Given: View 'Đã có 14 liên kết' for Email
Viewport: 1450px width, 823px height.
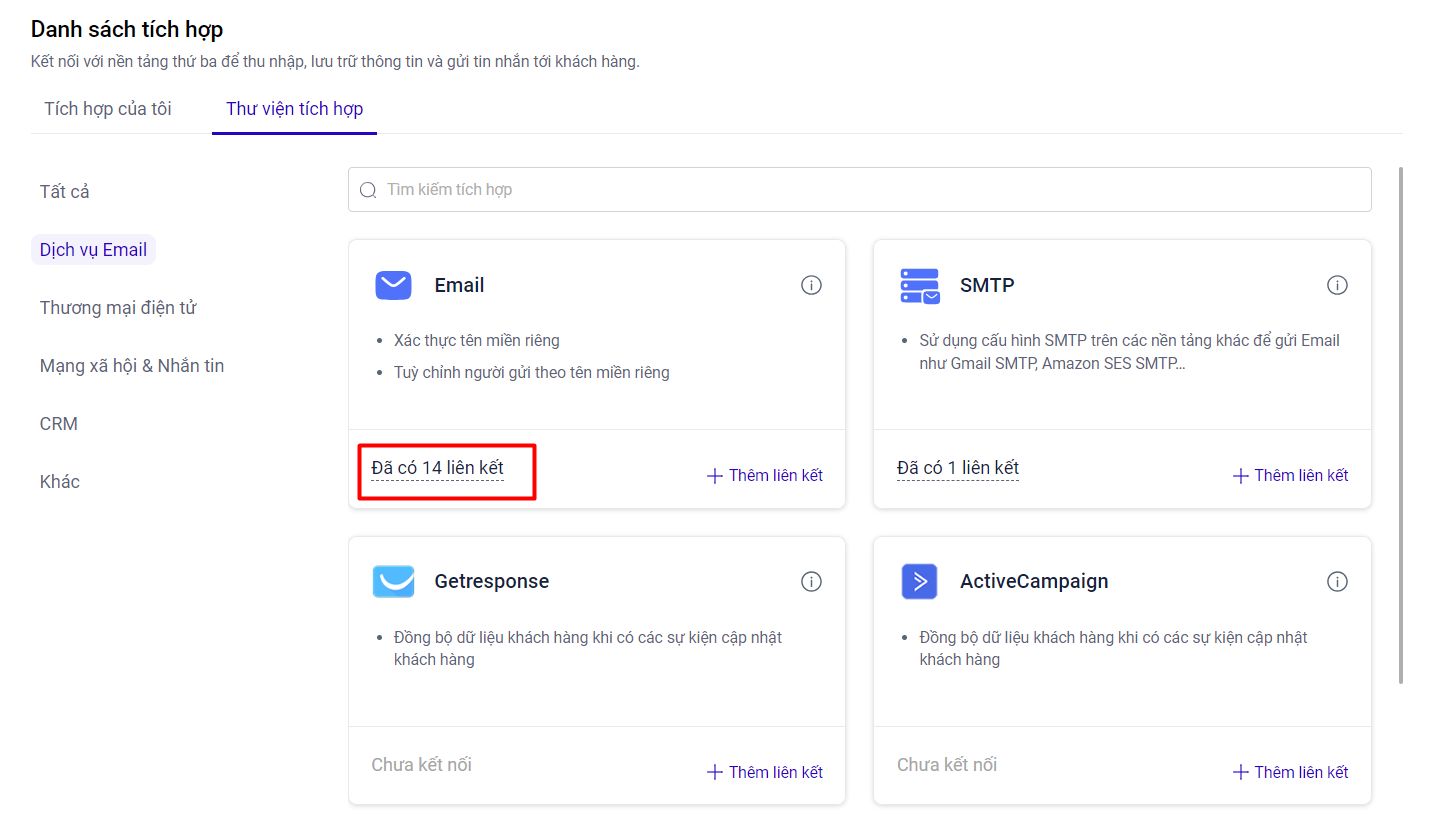Looking at the screenshot, I should (x=438, y=468).
